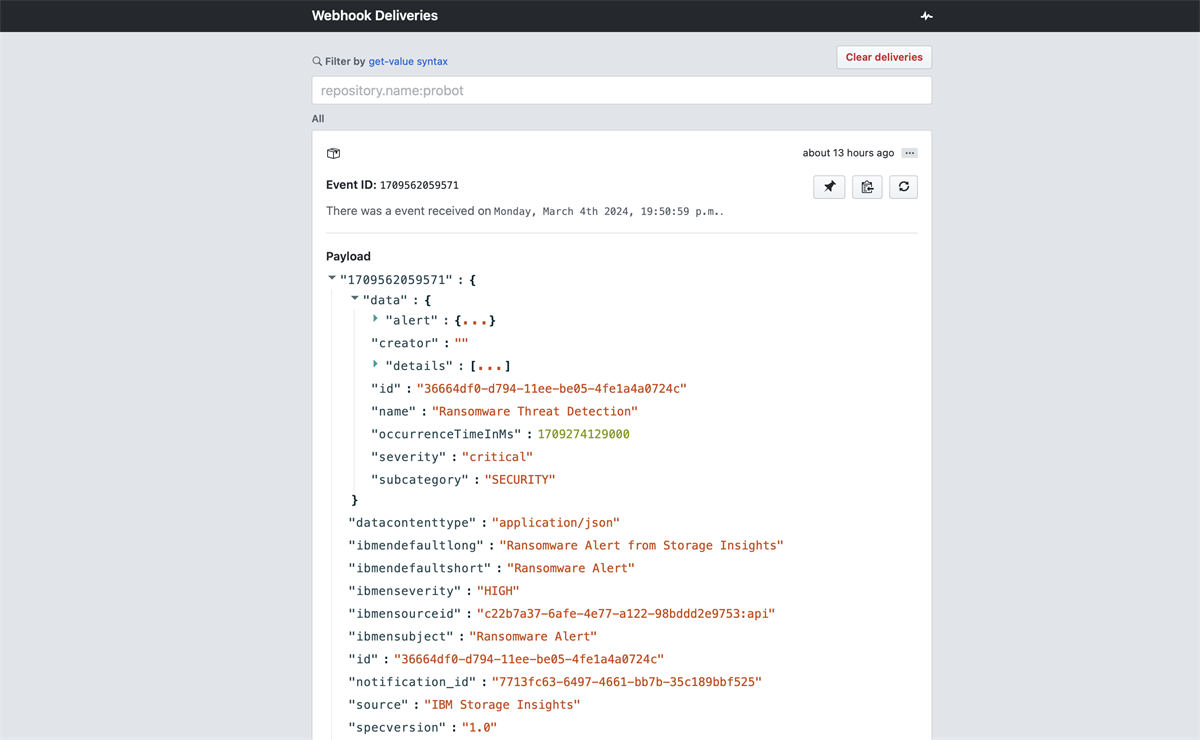Click the occurrenceTimeInMs number value
Viewport: 1200px width, 740px height.
[x=583, y=434]
